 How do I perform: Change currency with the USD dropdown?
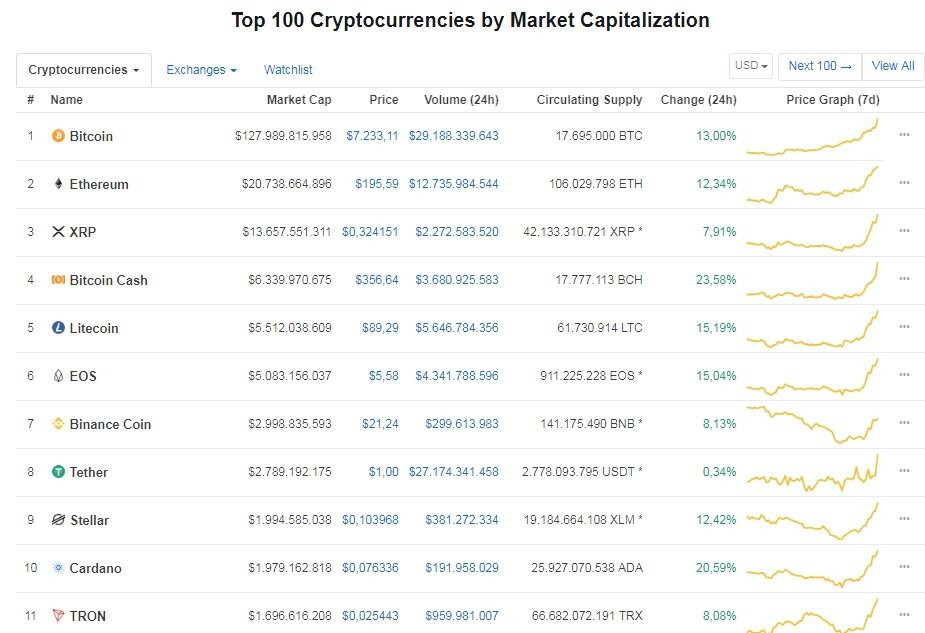pyautogui.click(x=750, y=65)
